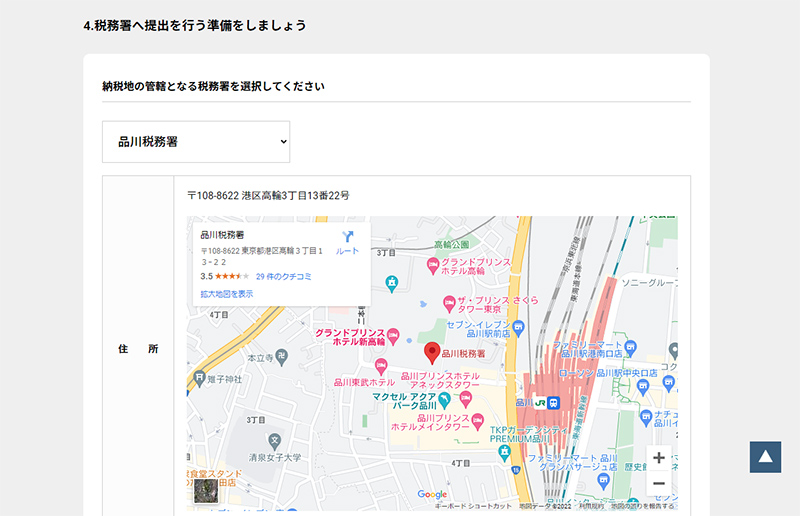The height and width of the screenshot is (516, 800).
Task: Zoom in the map with plus button
Action: pos(658,458)
